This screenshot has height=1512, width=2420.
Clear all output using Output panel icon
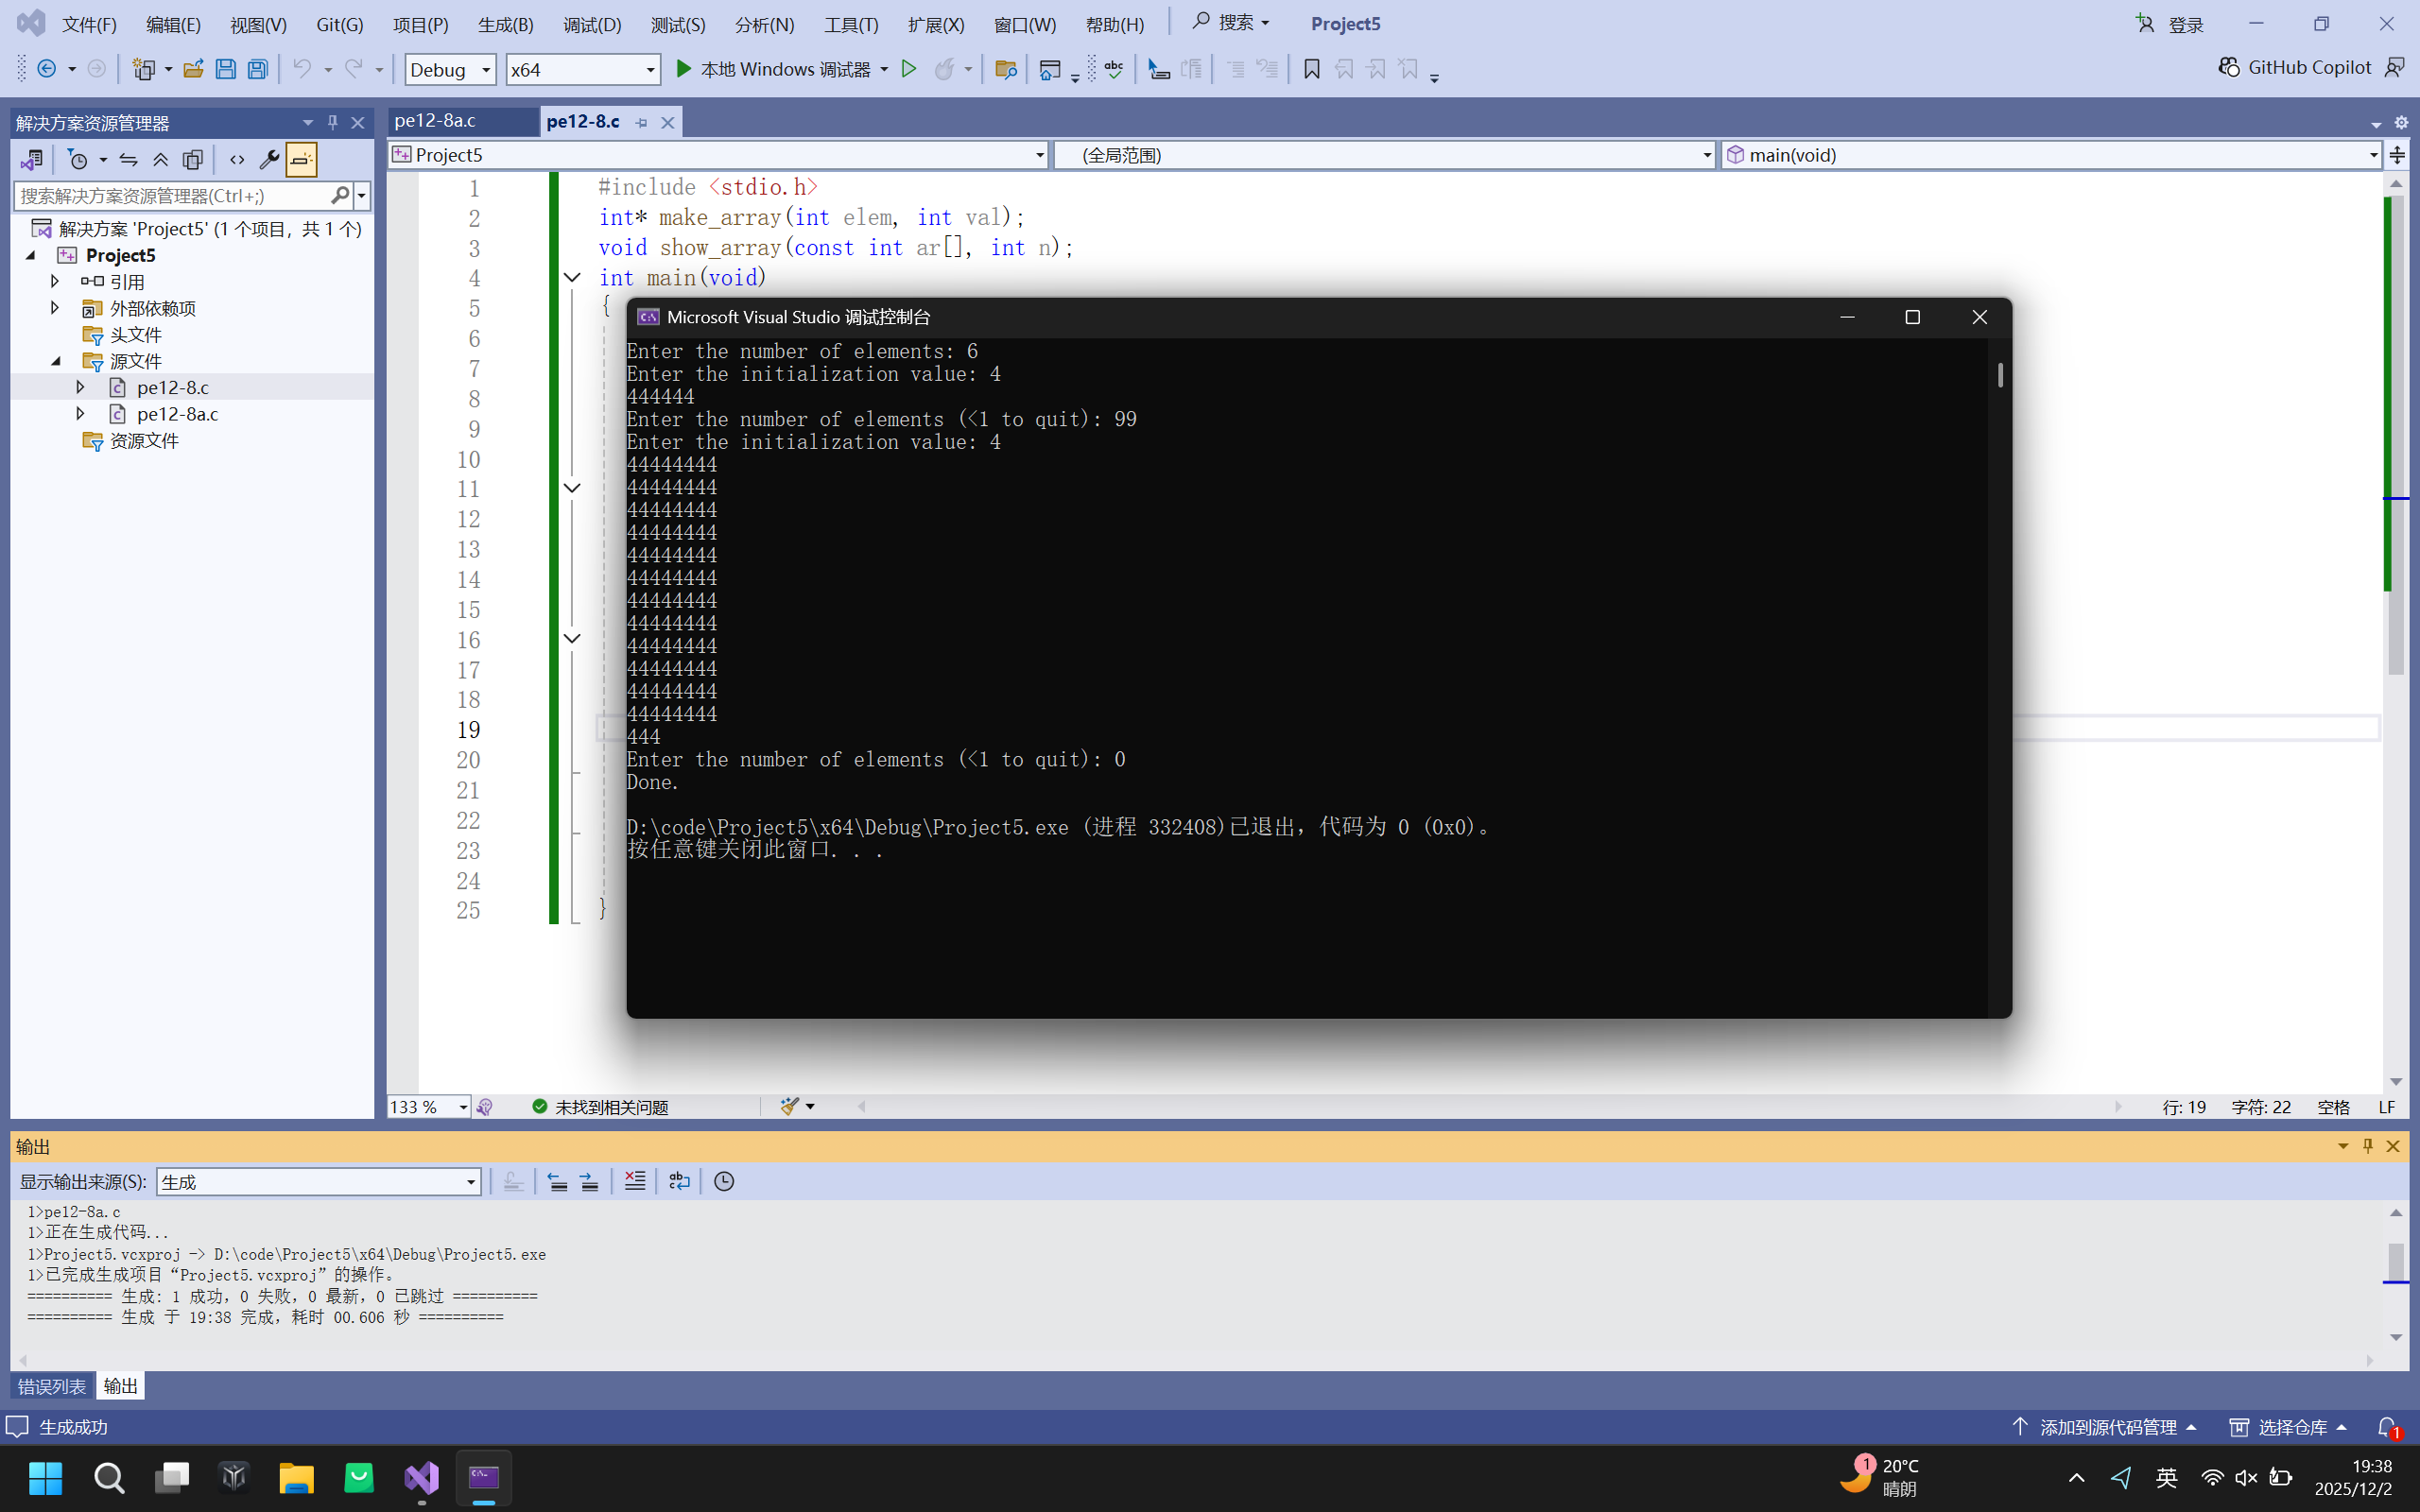[x=634, y=1181]
